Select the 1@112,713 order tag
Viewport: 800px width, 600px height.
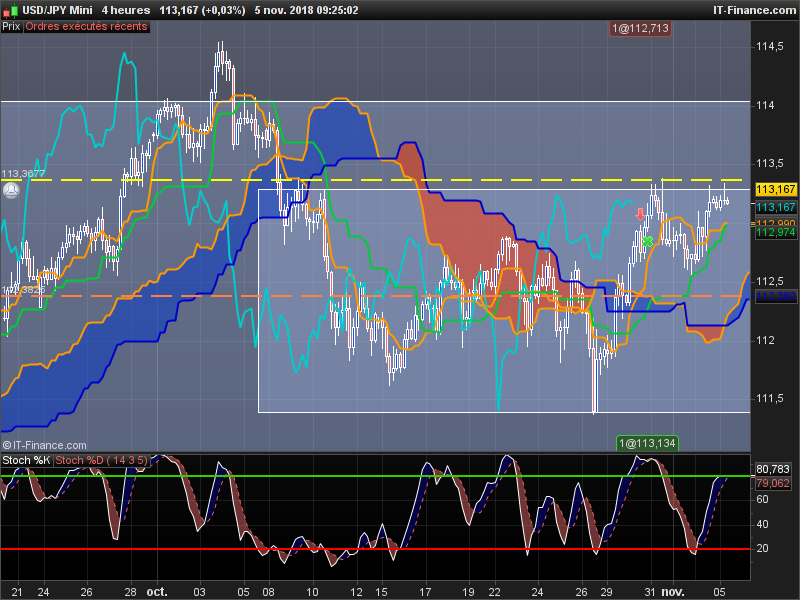click(x=640, y=29)
